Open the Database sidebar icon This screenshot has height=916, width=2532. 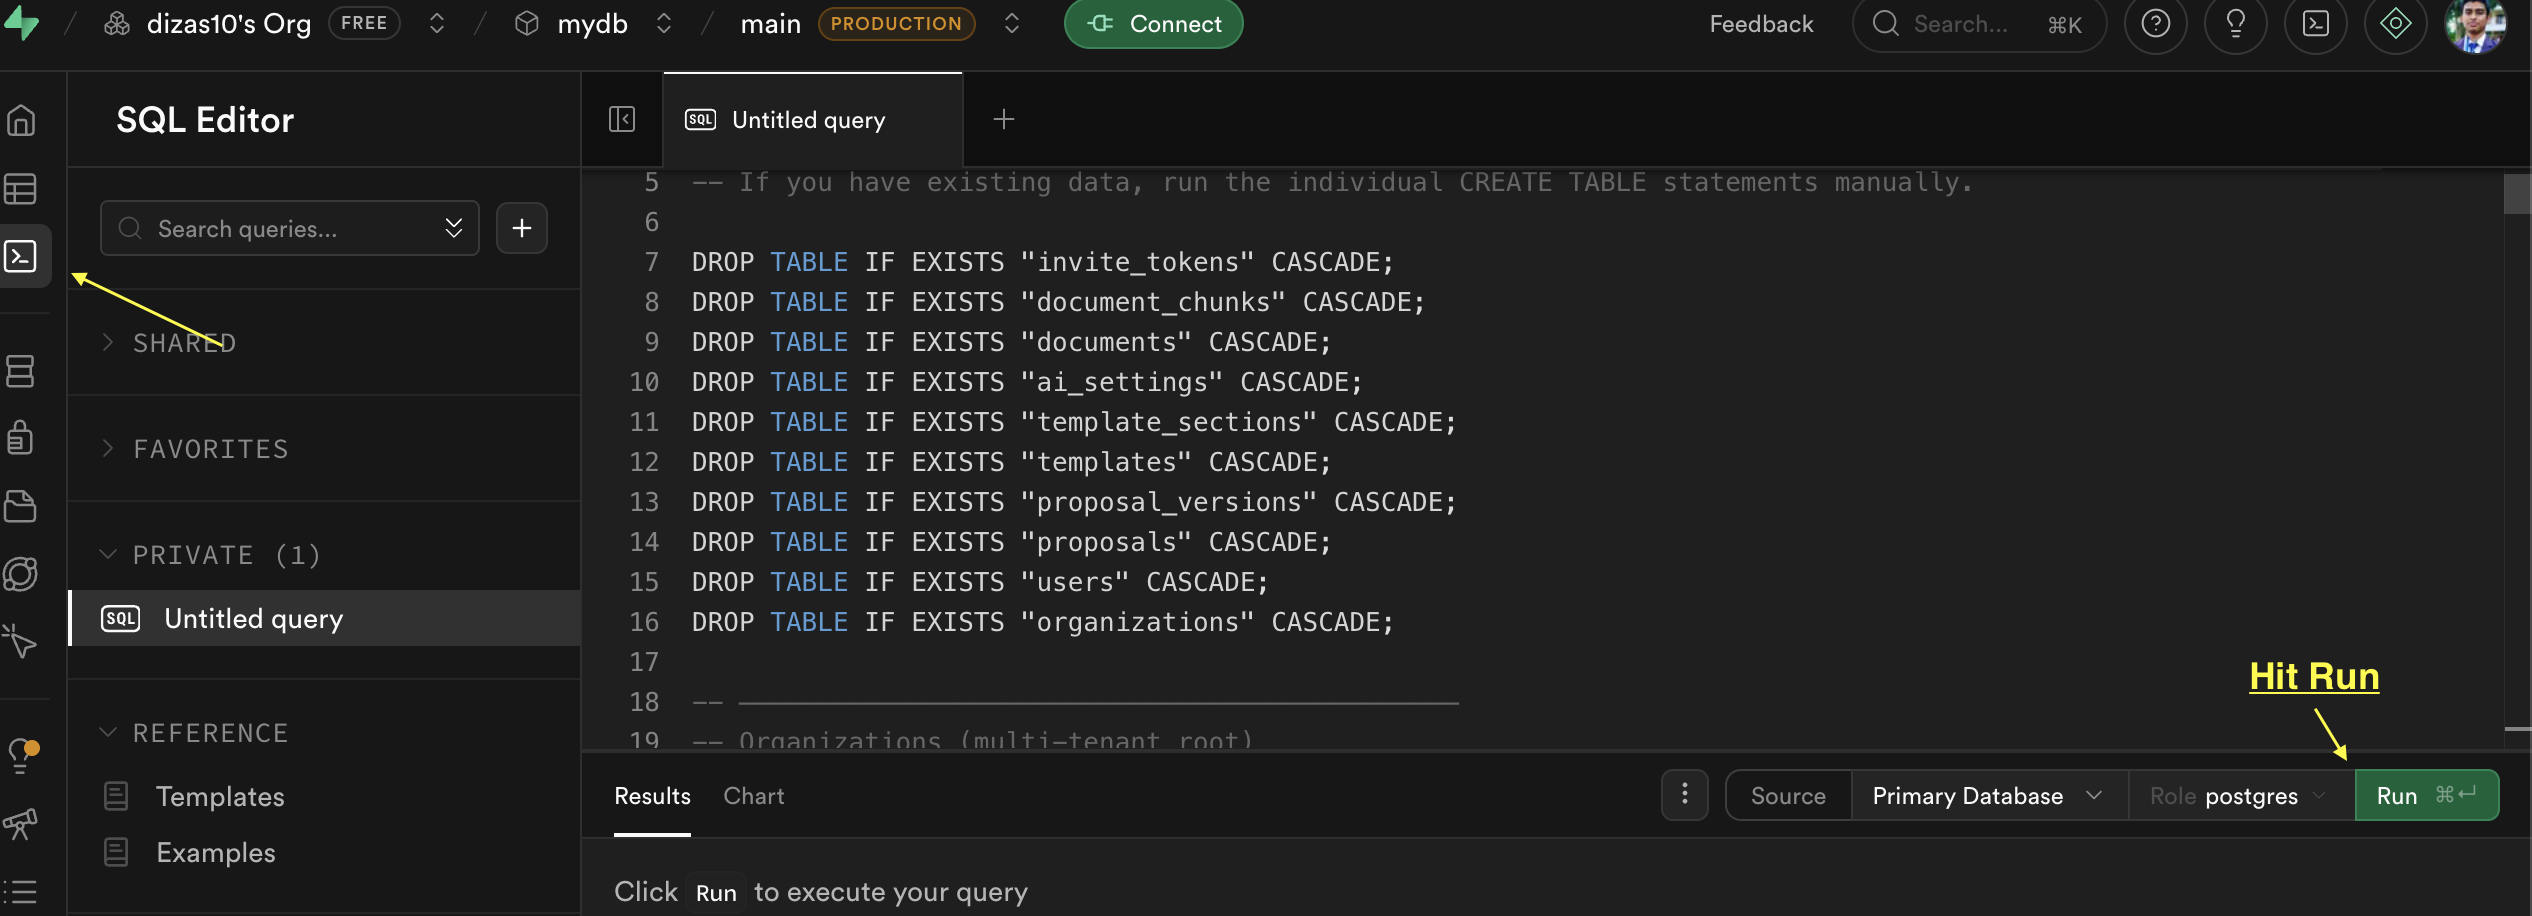click(x=21, y=371)
